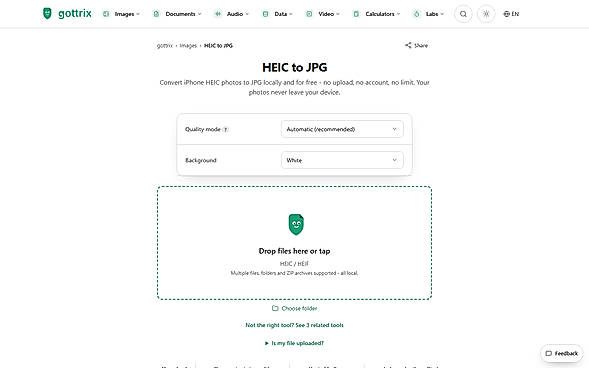This screenshot has width=589, height=368.
Task: Expand the chevron next to Video
Action: click(x=338, y=14)
